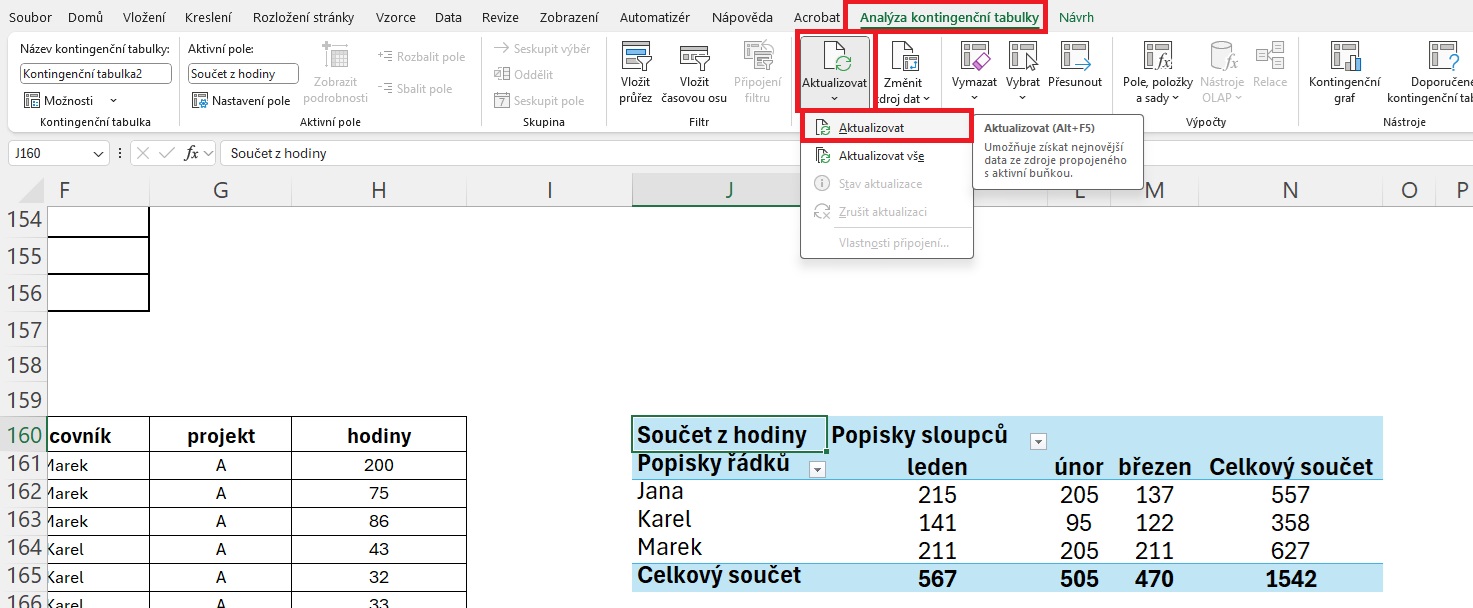Open the Name Box dropdown arrow
The height and width of the screenshot is (608, 1473).
98,154
